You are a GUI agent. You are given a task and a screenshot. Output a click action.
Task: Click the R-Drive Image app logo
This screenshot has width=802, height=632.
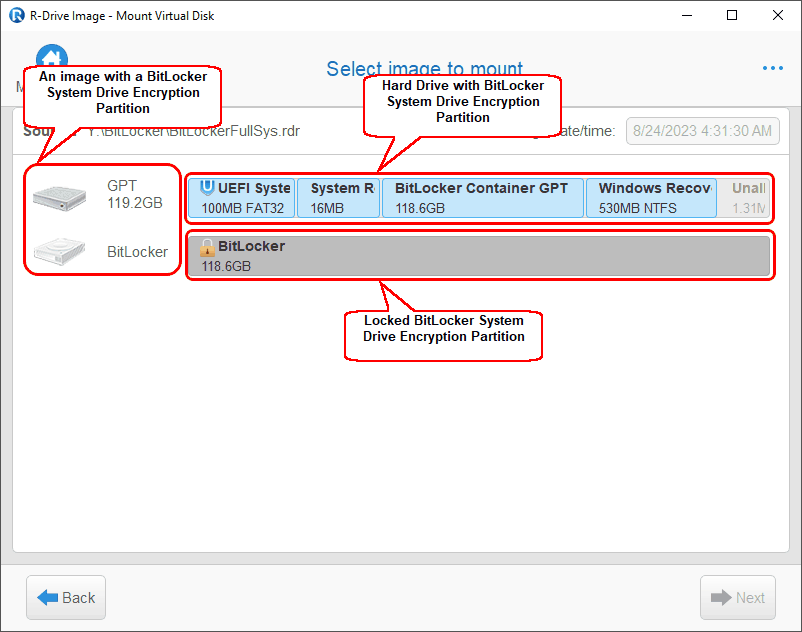16,15
